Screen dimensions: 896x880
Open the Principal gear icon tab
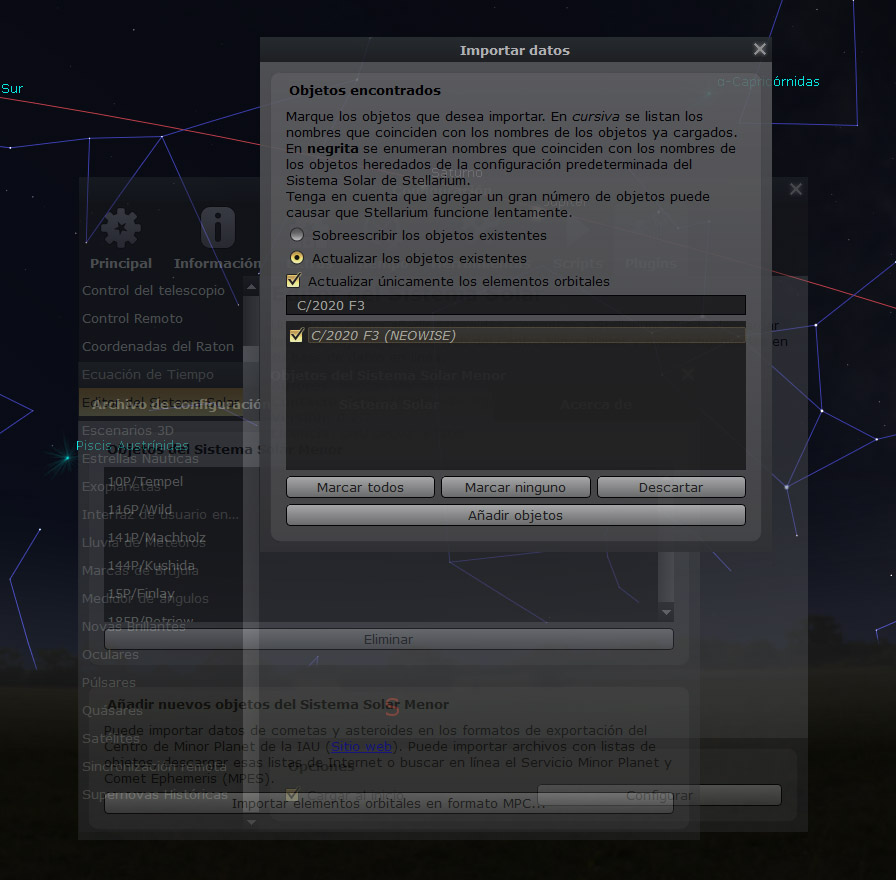tap(121, 238)
